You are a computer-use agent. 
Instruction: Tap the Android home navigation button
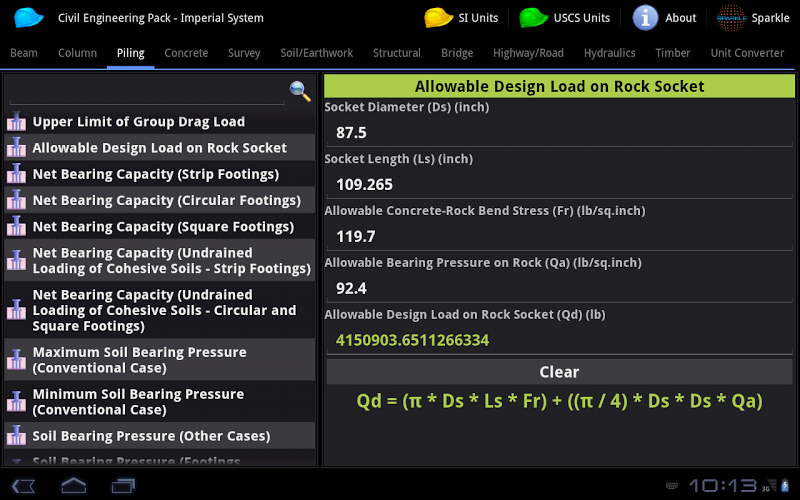[73, 485]
